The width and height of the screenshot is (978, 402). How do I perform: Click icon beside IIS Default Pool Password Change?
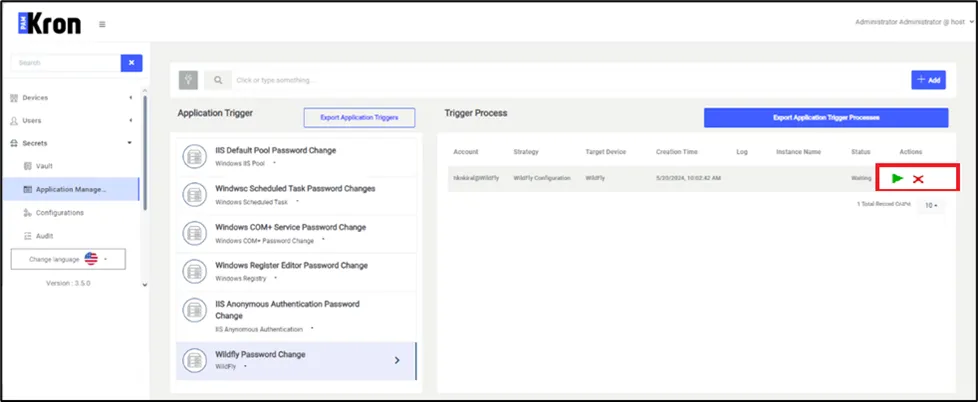[195, 156]
